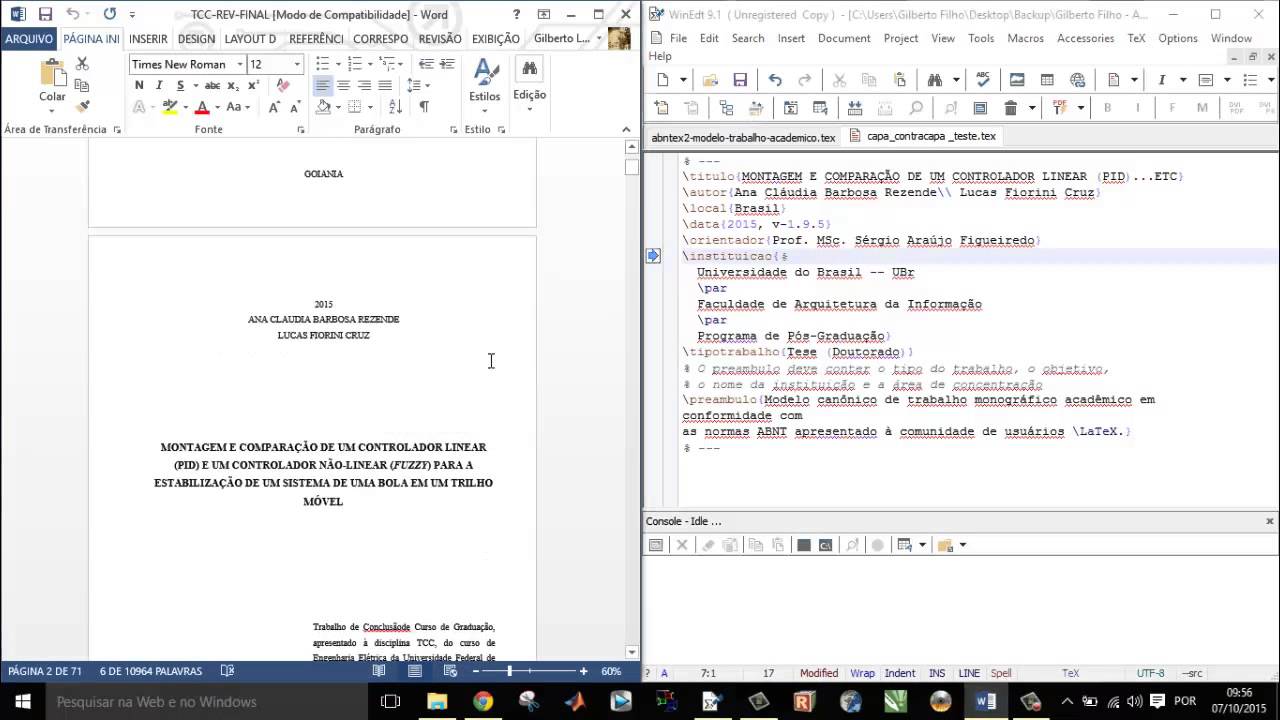
Task: Open Chrome from the Windows taskbar
Action: [x=483, y=701]
